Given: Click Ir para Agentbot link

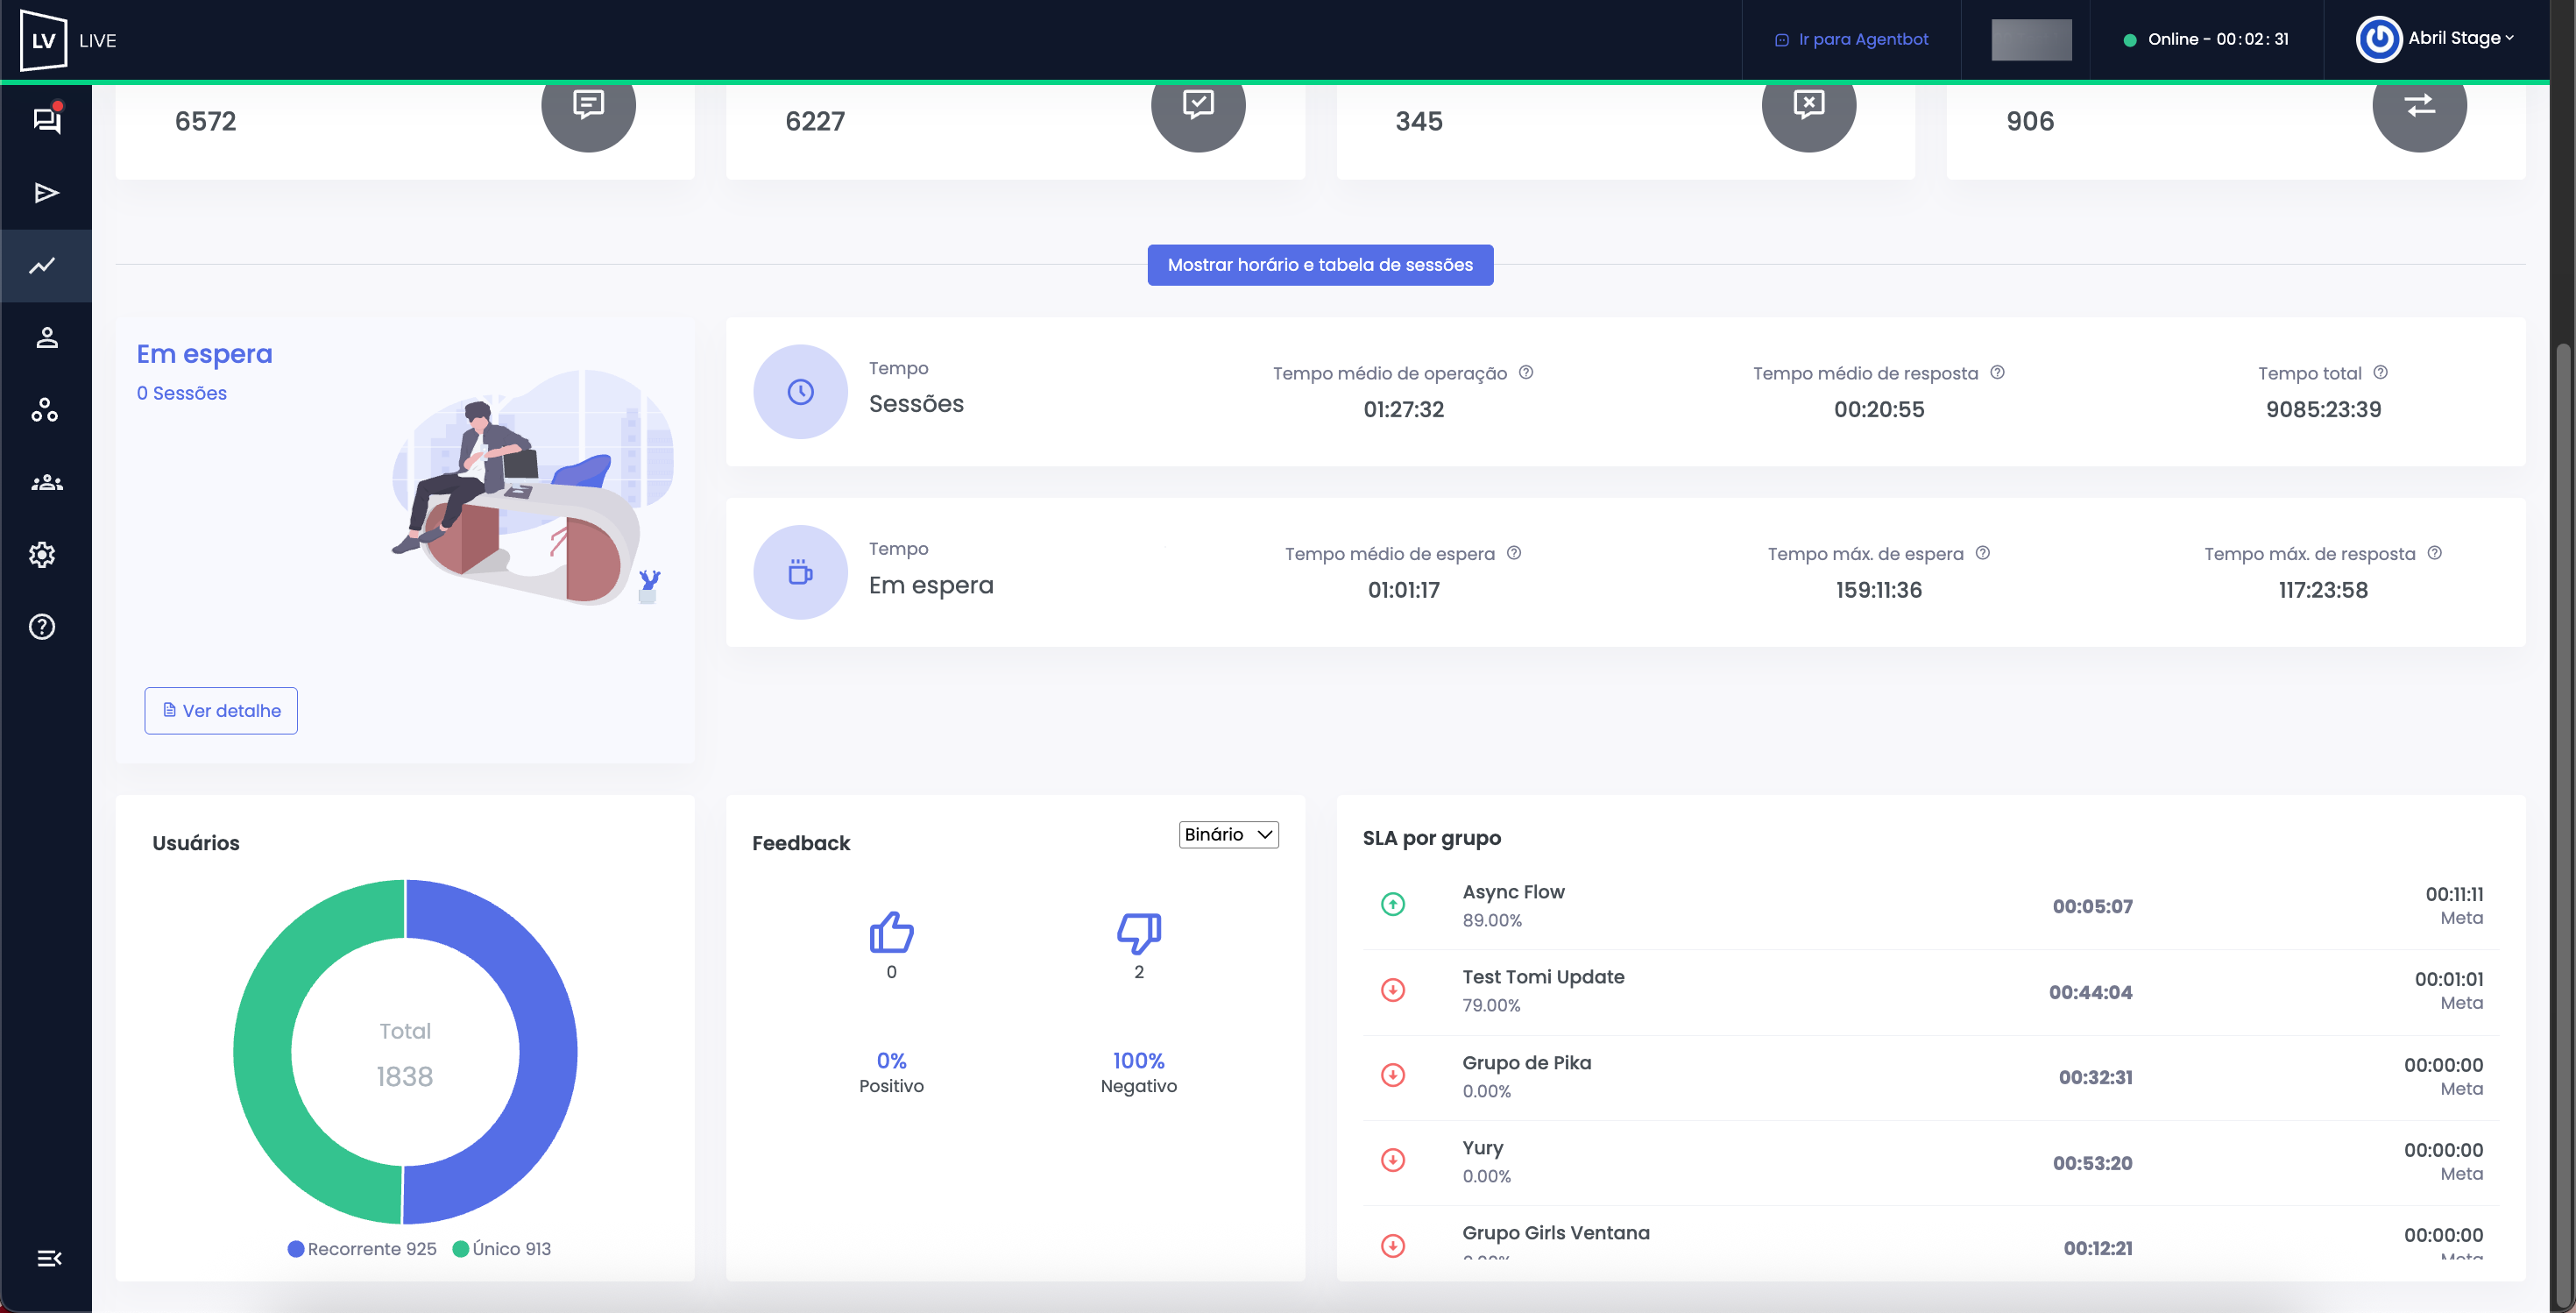Looking at the screenshot, I should click(x=1852, y=40).
